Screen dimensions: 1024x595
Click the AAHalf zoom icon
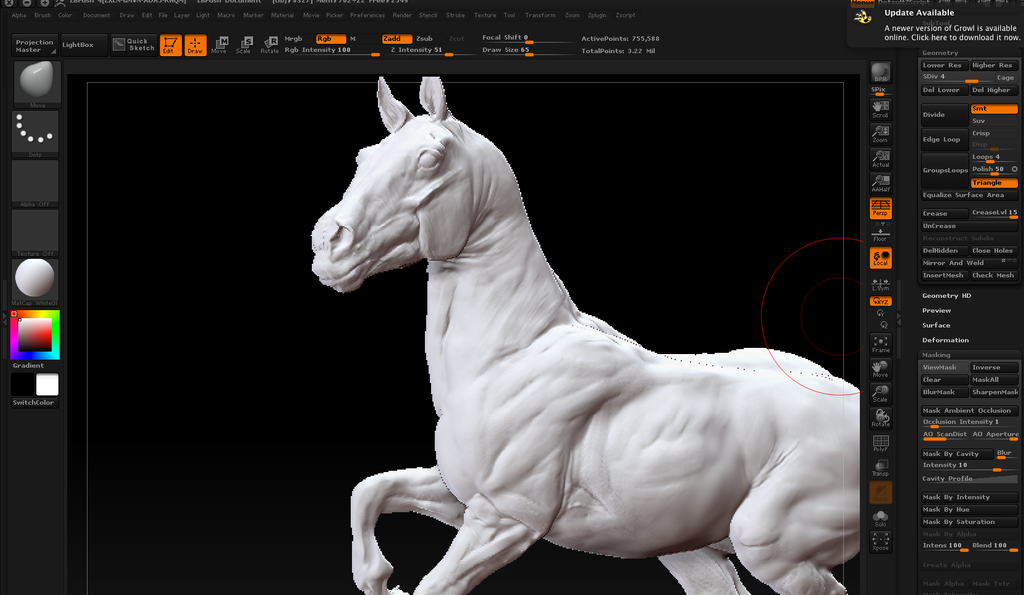[880, 183]
